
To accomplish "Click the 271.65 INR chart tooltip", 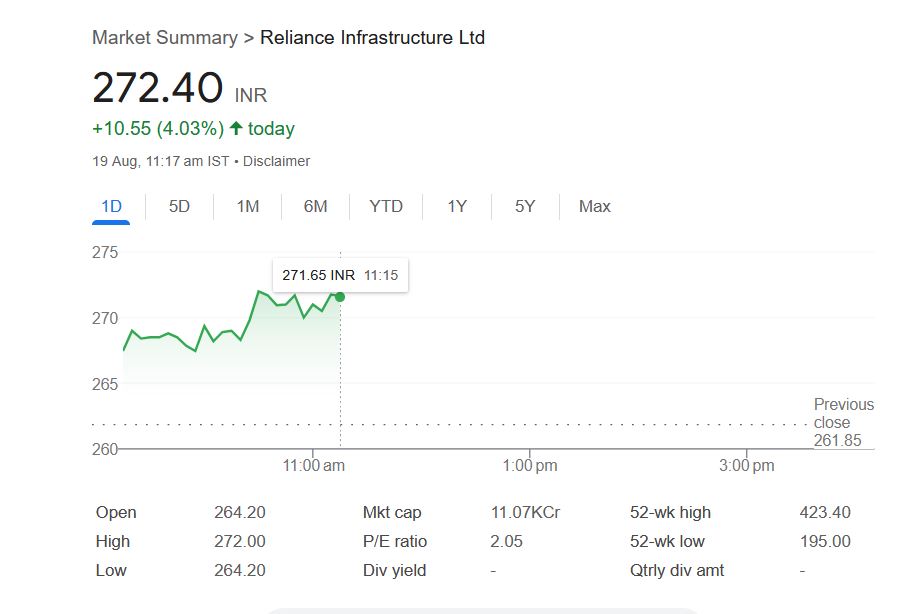I will coord(340,275).
